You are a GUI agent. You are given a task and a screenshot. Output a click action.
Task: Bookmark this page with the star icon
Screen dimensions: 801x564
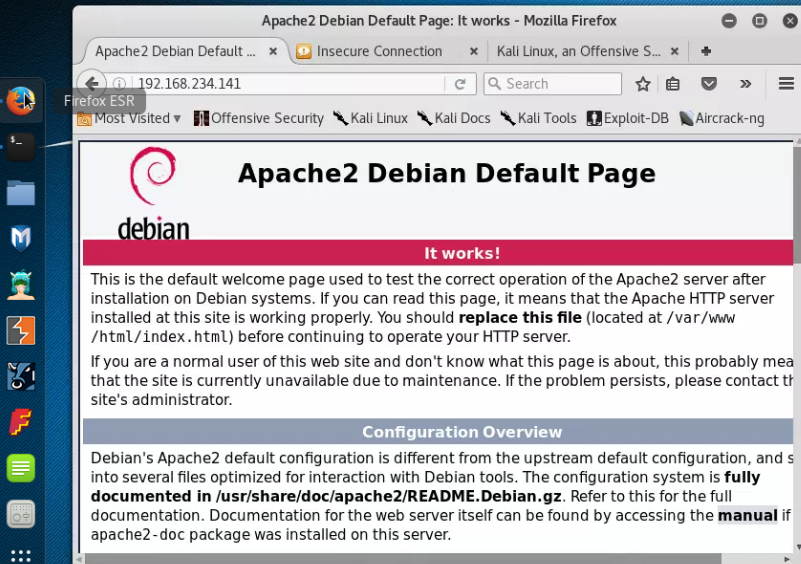tap(643, 84)
